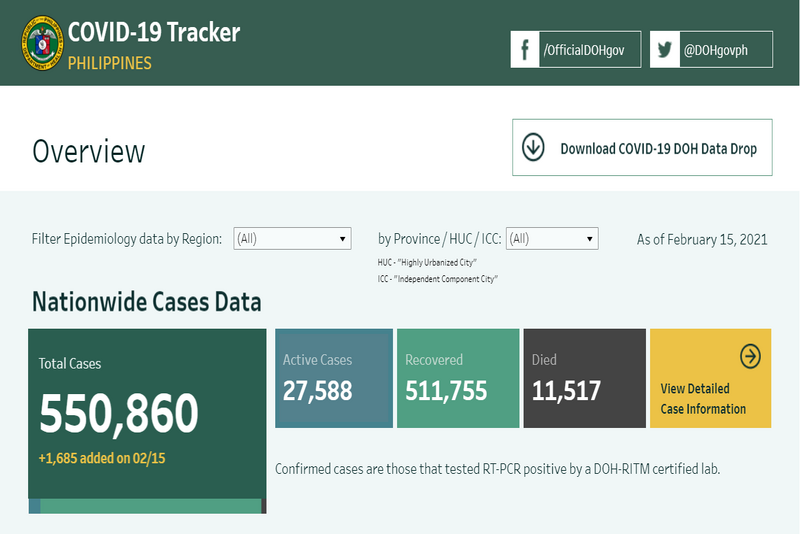Select the Active Cases tile
The width and height of the screenshot is (800, 534).
[x=334, y=378]
